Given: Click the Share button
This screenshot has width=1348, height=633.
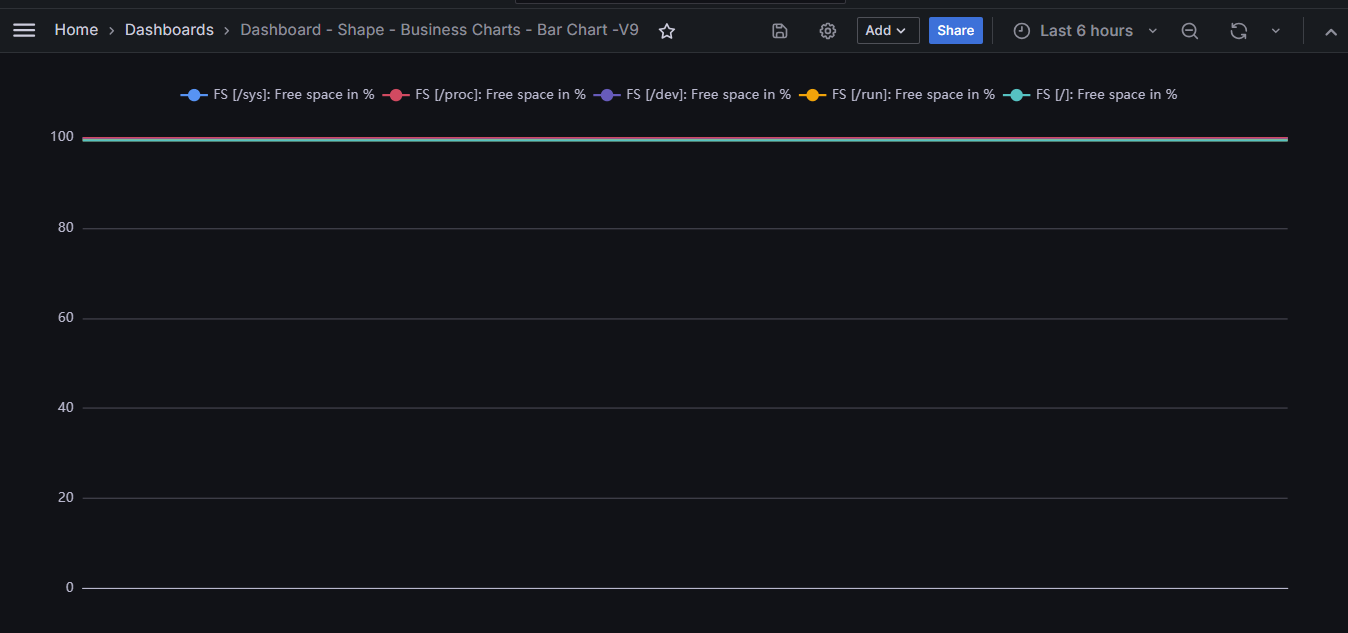Looking at the screenshot, I should (x=955, y=31).
